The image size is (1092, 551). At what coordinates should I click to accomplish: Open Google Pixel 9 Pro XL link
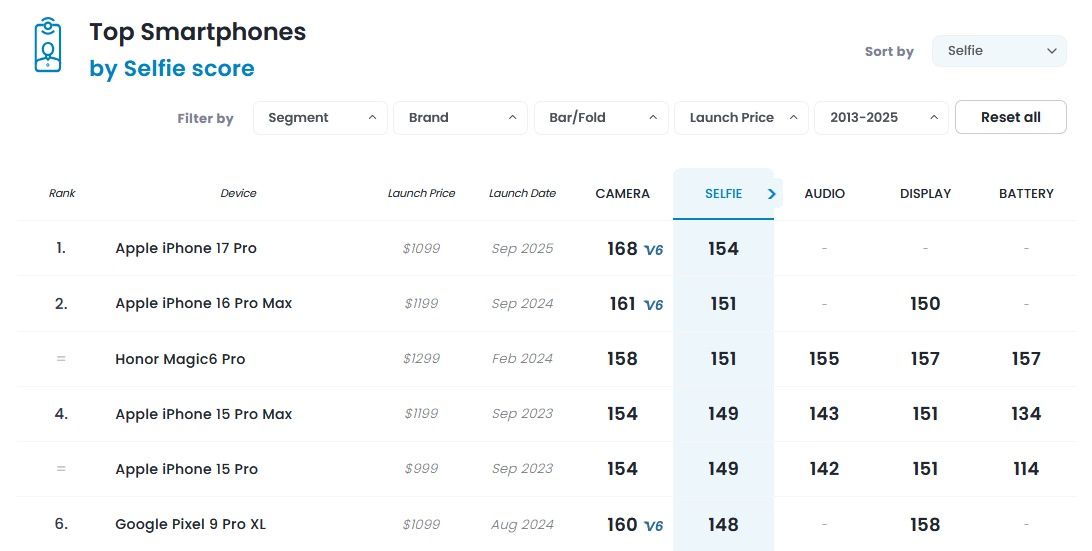[191, 524]
